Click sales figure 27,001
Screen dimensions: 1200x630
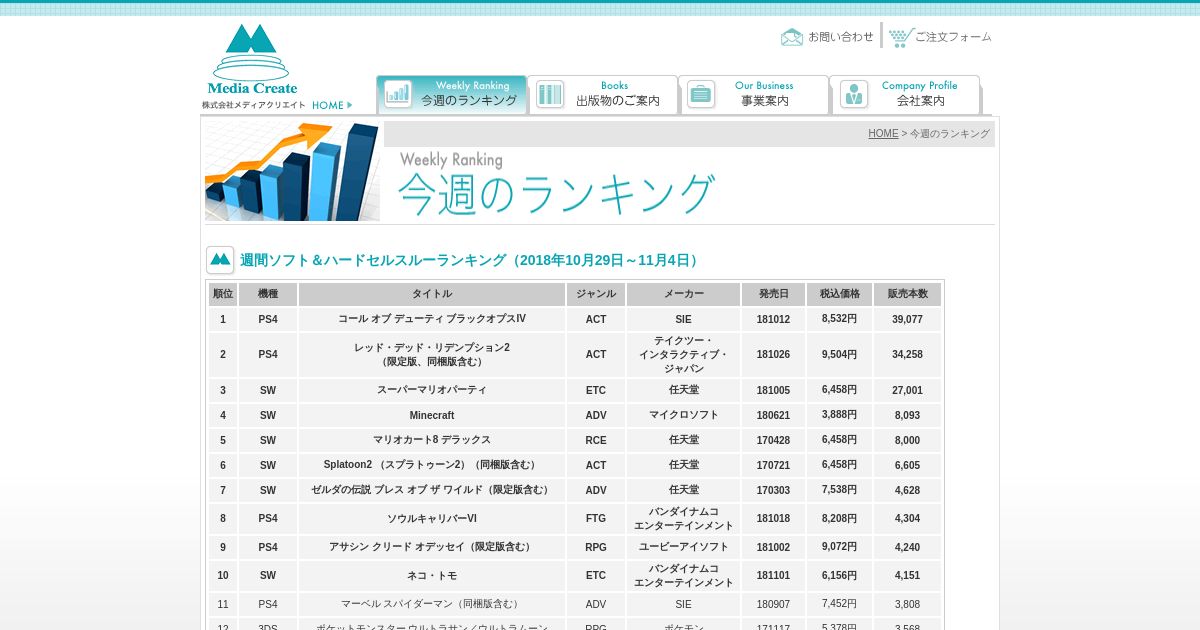908,390
